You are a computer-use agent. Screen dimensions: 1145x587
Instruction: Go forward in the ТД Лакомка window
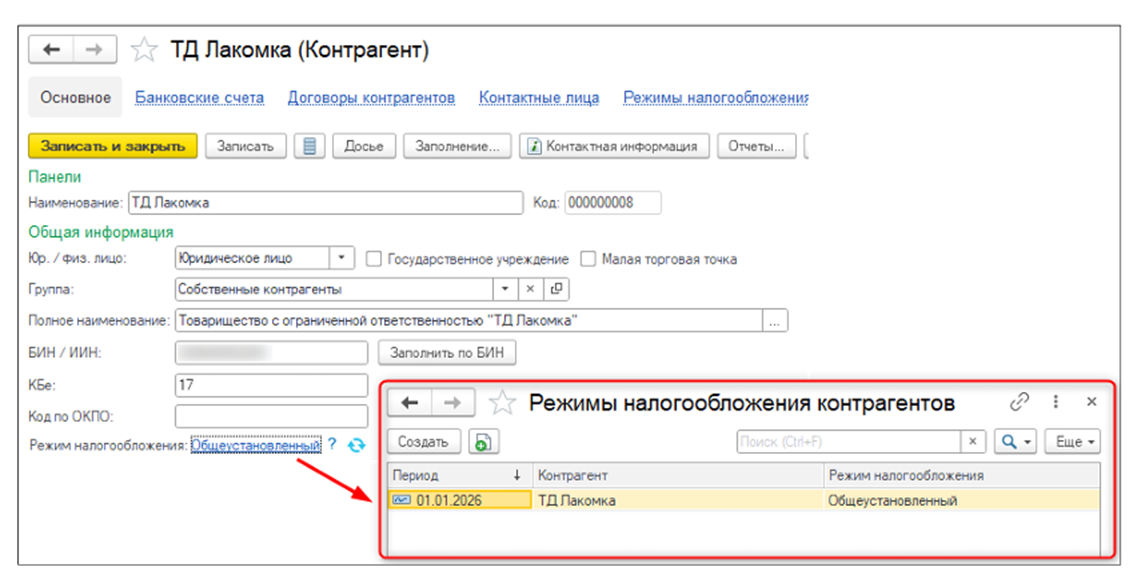point(94,50)
